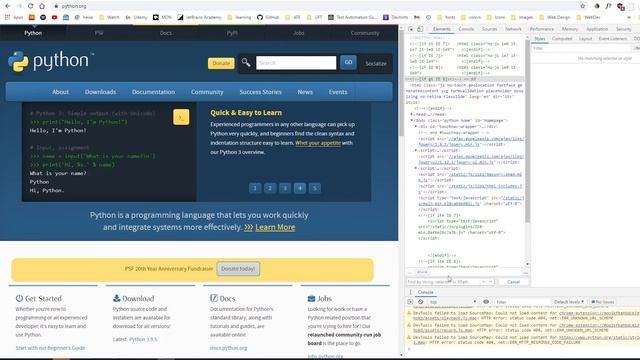This screenshot has height=360, width=640.
Task: Open the Apps grid in bookmarks bar
Action: (x=13, y=17)
